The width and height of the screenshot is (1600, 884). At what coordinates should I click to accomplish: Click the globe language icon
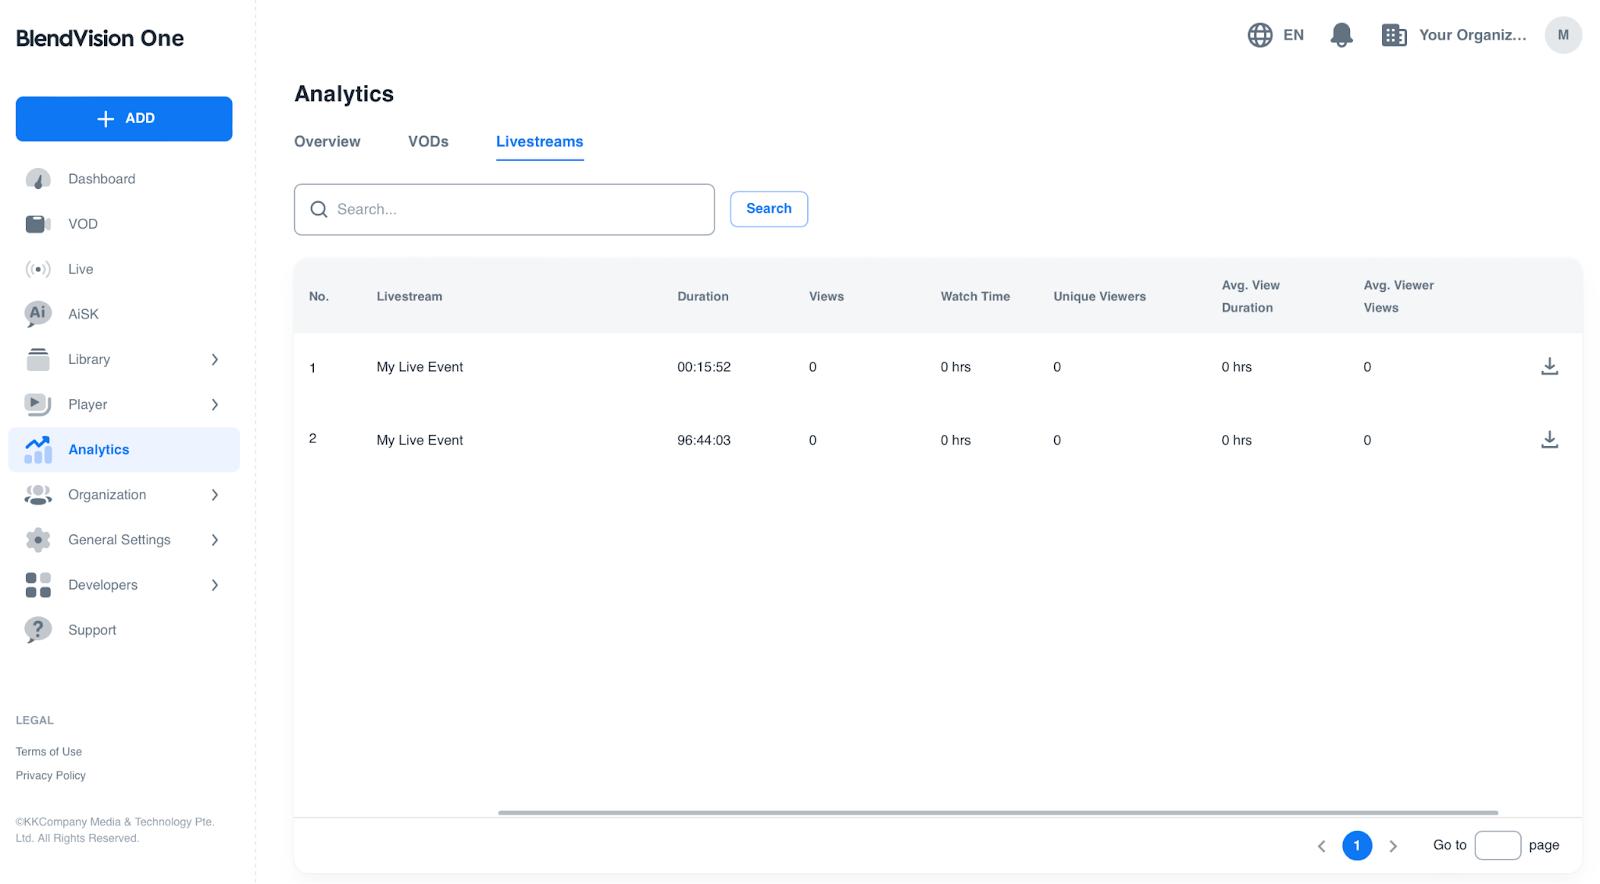tap(1260, 35)
